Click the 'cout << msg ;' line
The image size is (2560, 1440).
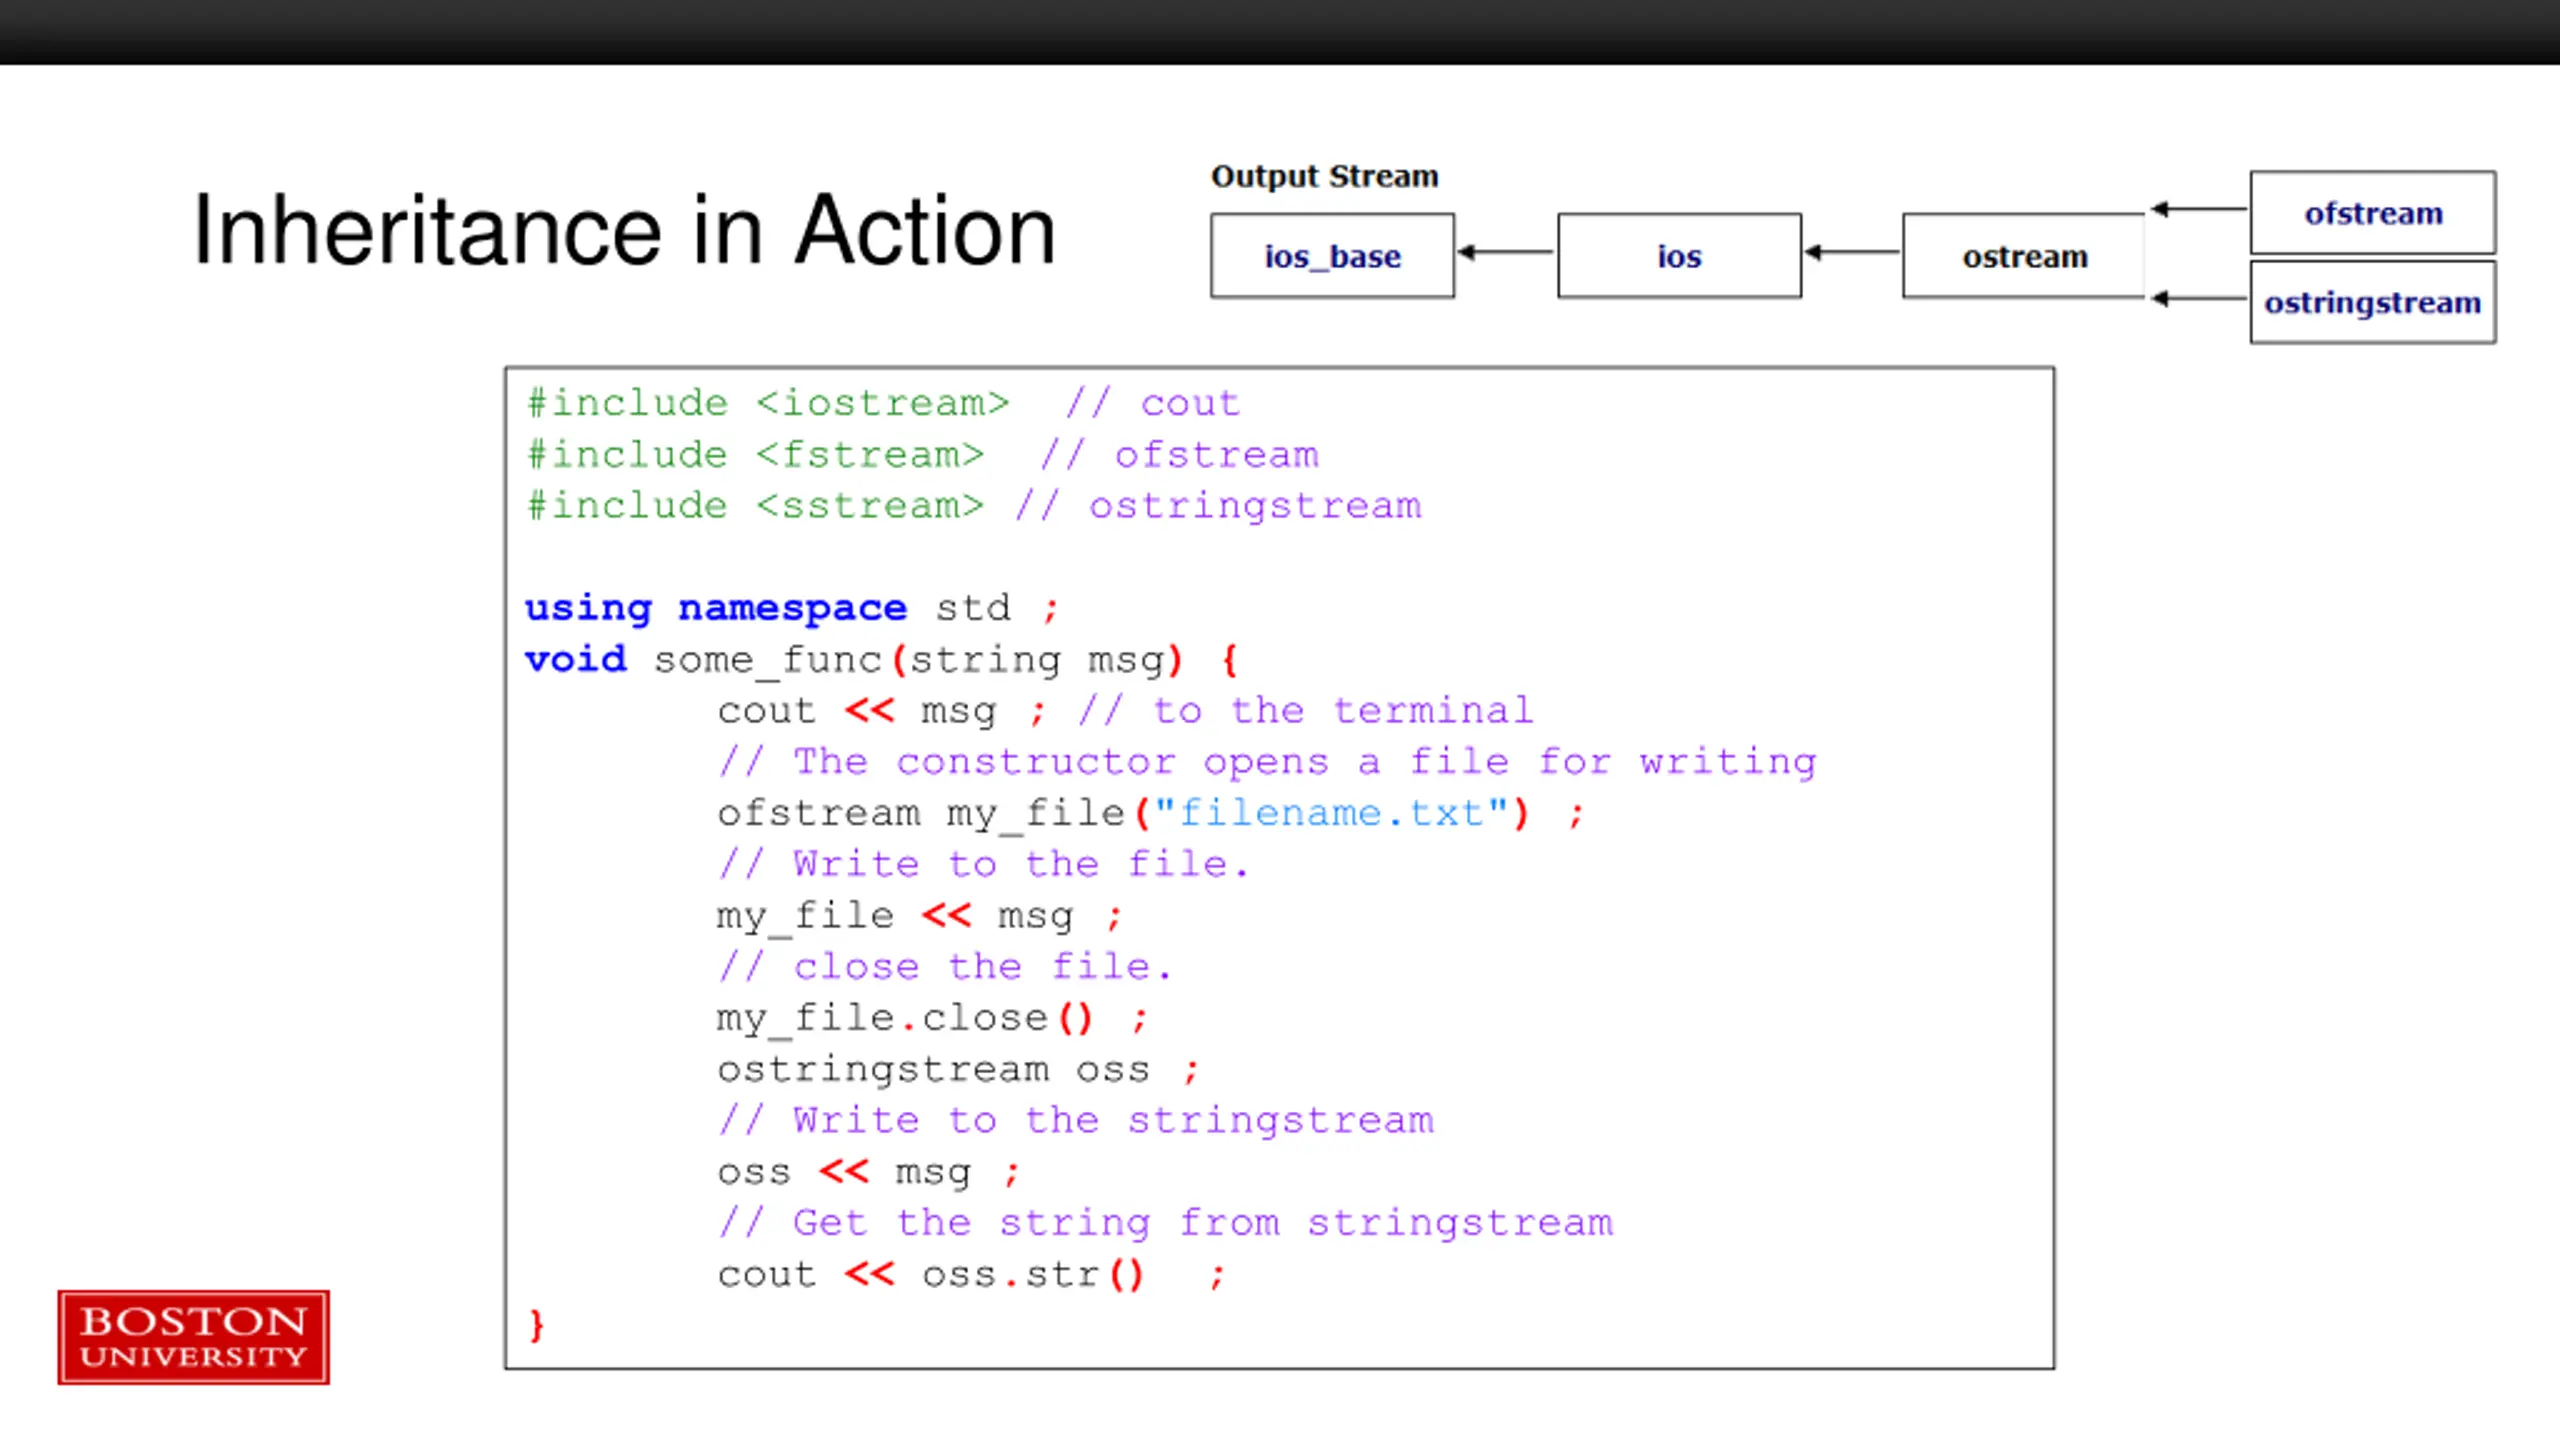click(881, 711)
